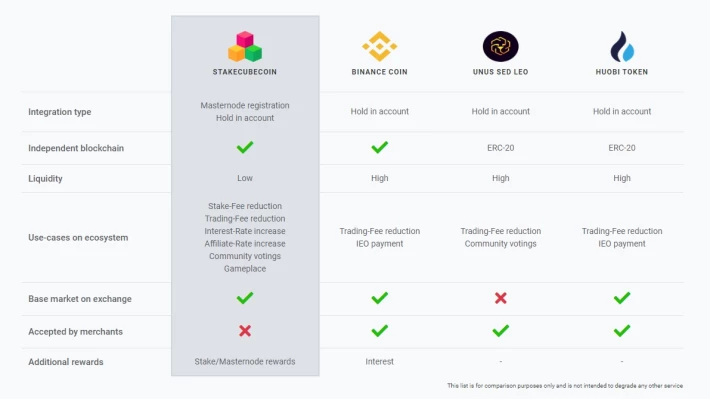This screenshot has height=399, width=710.
Task: Click the Unus Sed Leo round logo
Action: click(x=500, y=46)
